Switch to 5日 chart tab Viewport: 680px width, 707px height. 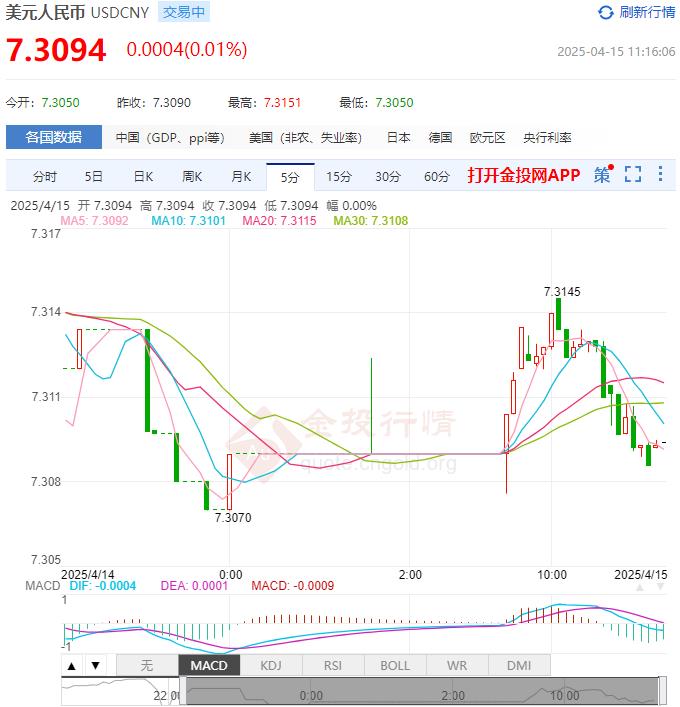point(94,177)
